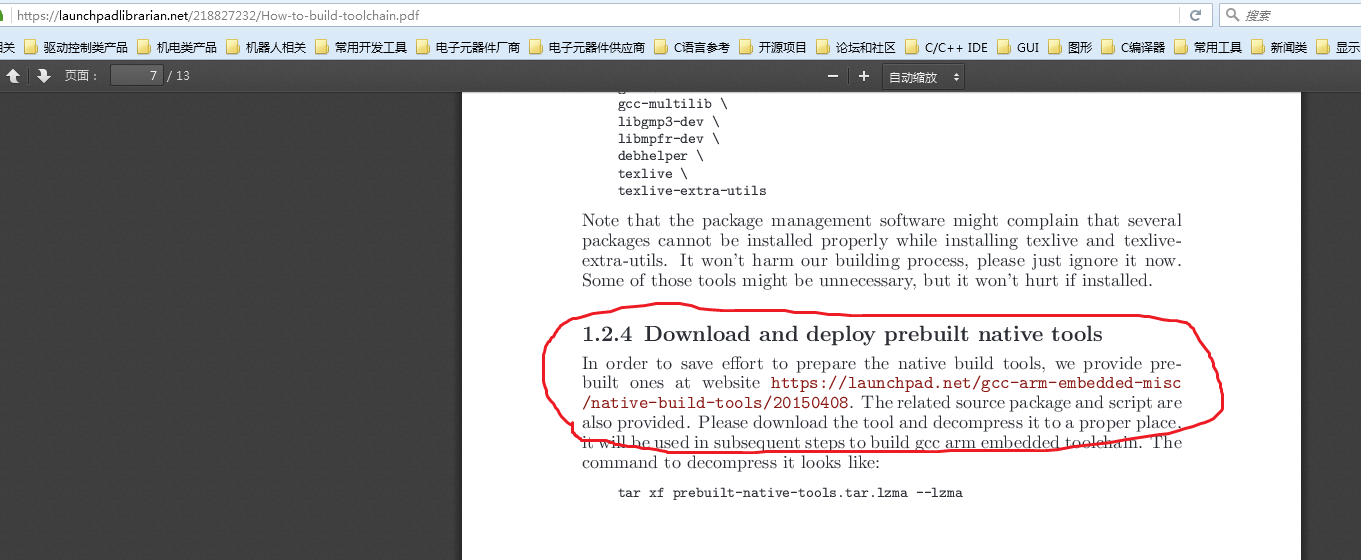Image resolution: width=1361 pixels, height=560 pixels.
Task: Open the C/C++ IDE bookmarks folder
Action: pyautogui.click(x=946, y=47)
